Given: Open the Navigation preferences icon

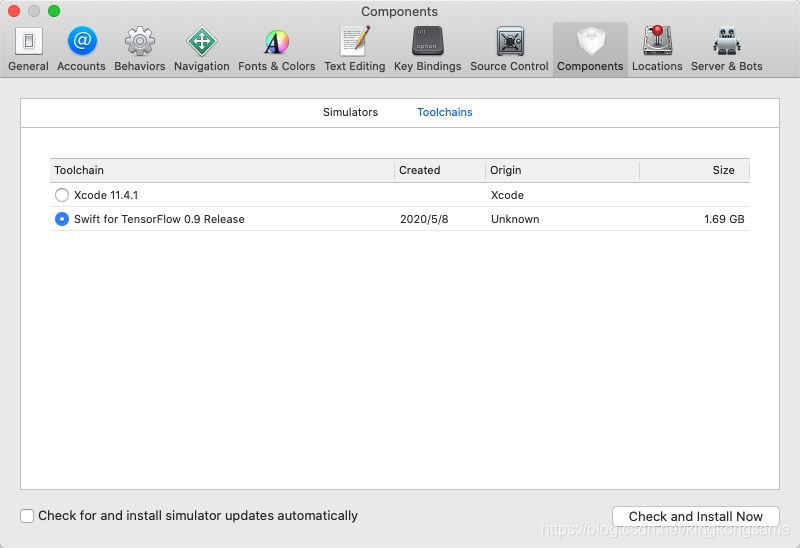Looking at the screenshot, I should [202, 41].
